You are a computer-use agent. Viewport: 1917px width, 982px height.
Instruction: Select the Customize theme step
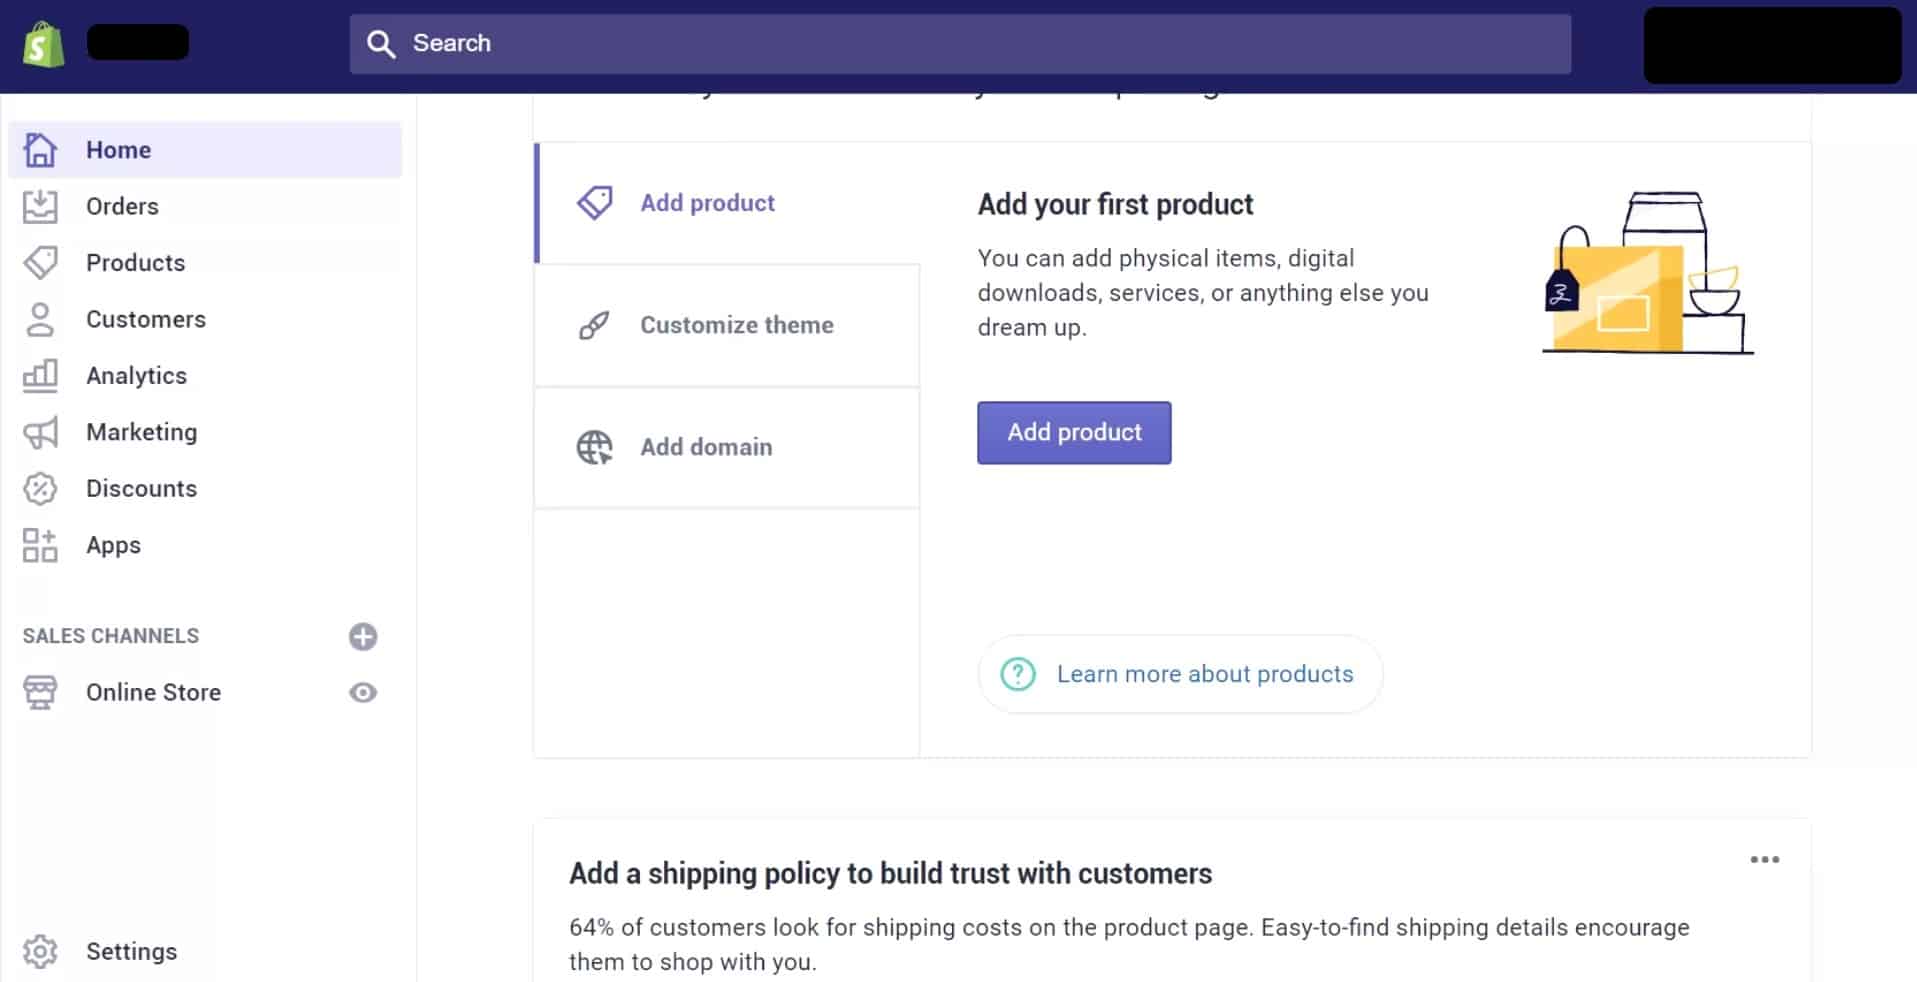[727, 325]
